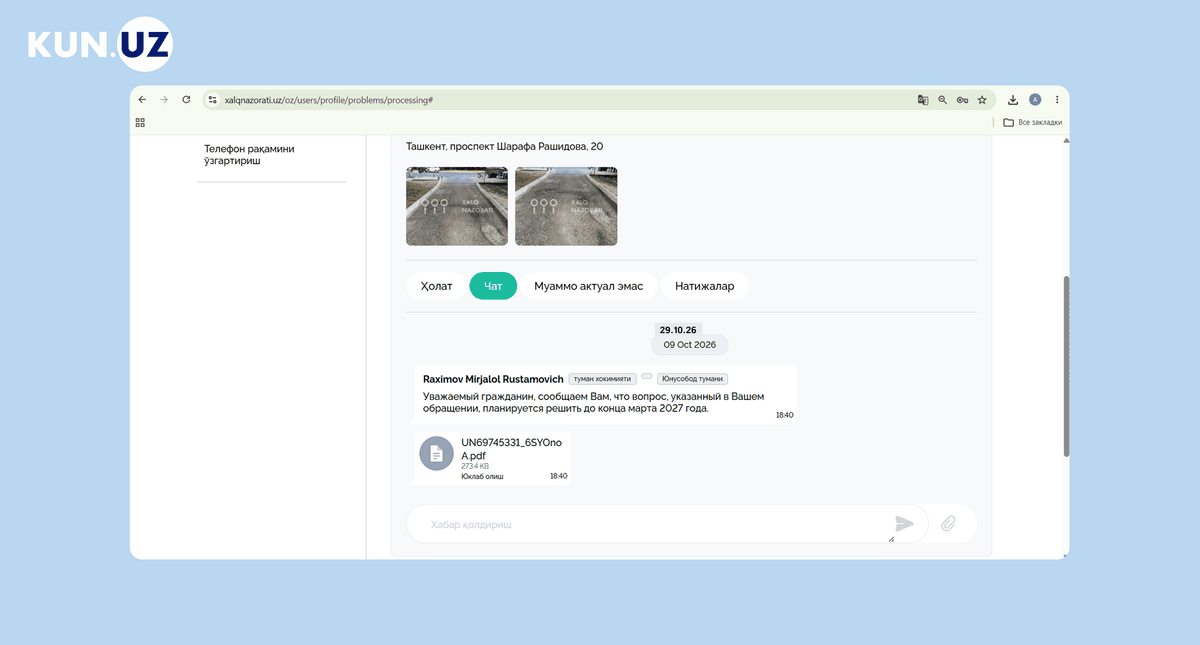1200x645 pixels.
Task: Select the Чат tab
Action: (x=493, y=286)
